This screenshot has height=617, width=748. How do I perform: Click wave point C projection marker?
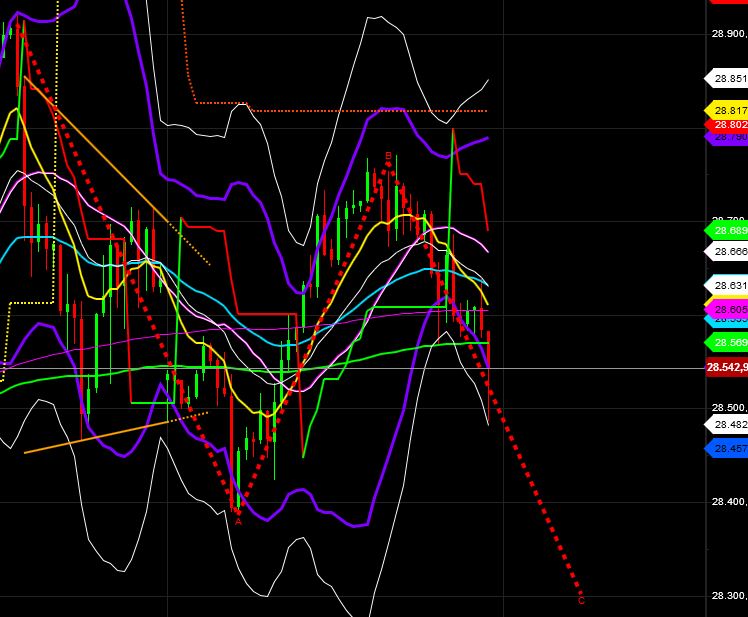tap(581, 600)
